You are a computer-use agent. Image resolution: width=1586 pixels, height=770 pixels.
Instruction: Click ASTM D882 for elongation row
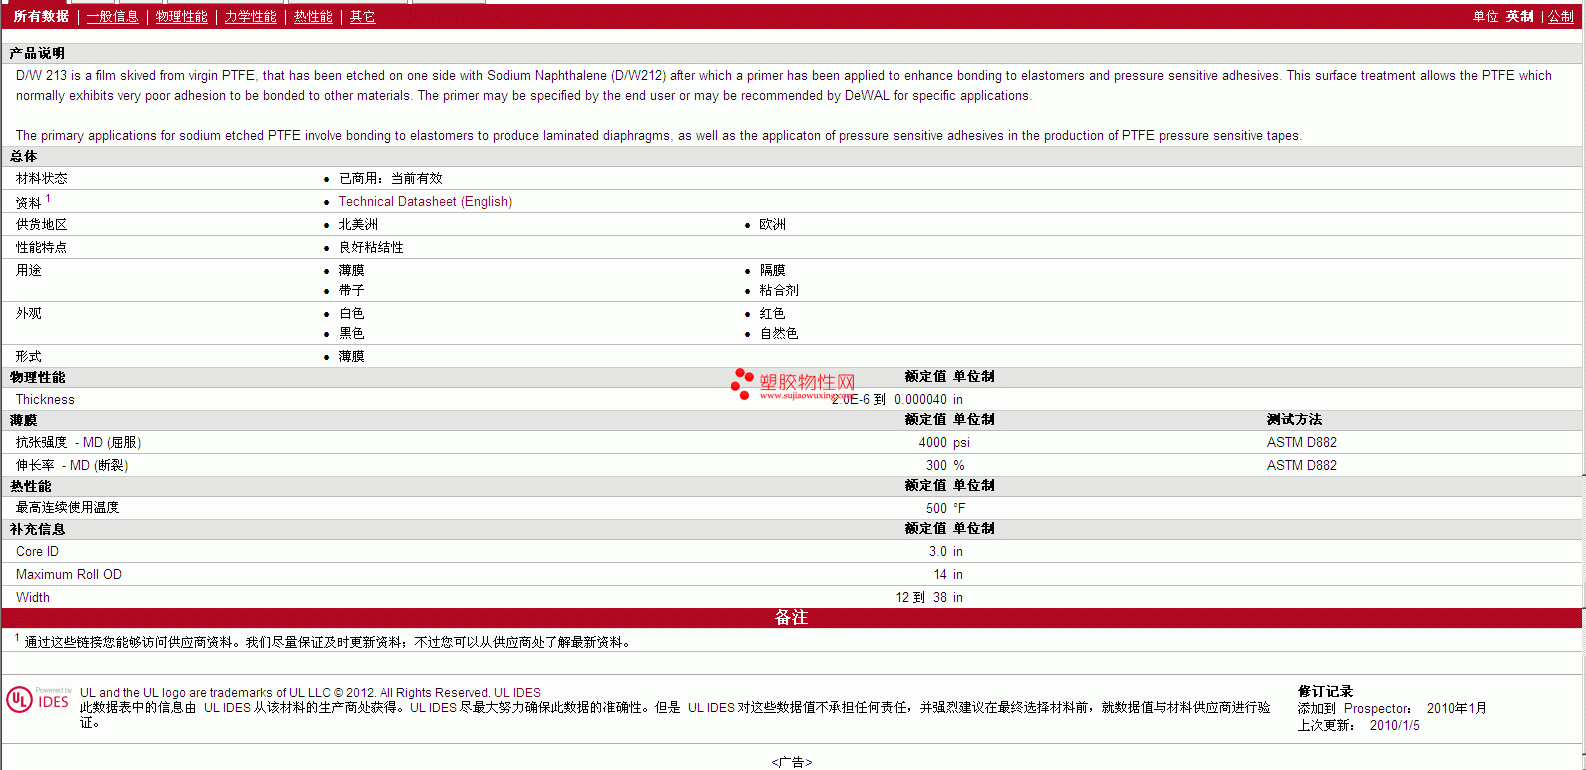pyautogui.click(x=1301, y=465)
